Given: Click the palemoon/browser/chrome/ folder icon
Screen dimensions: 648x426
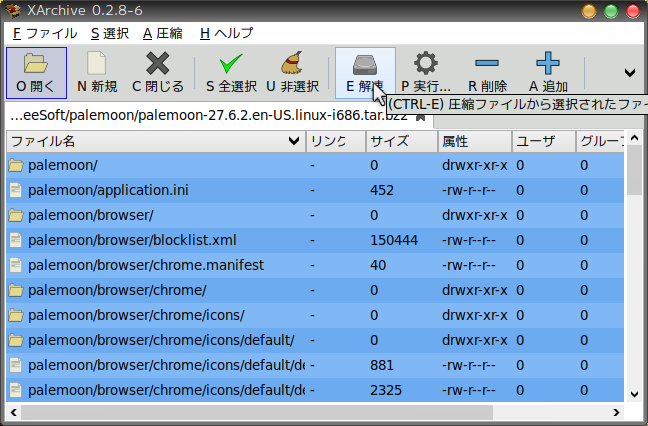Looking at the screenshot, I should [x=16, y=290].
